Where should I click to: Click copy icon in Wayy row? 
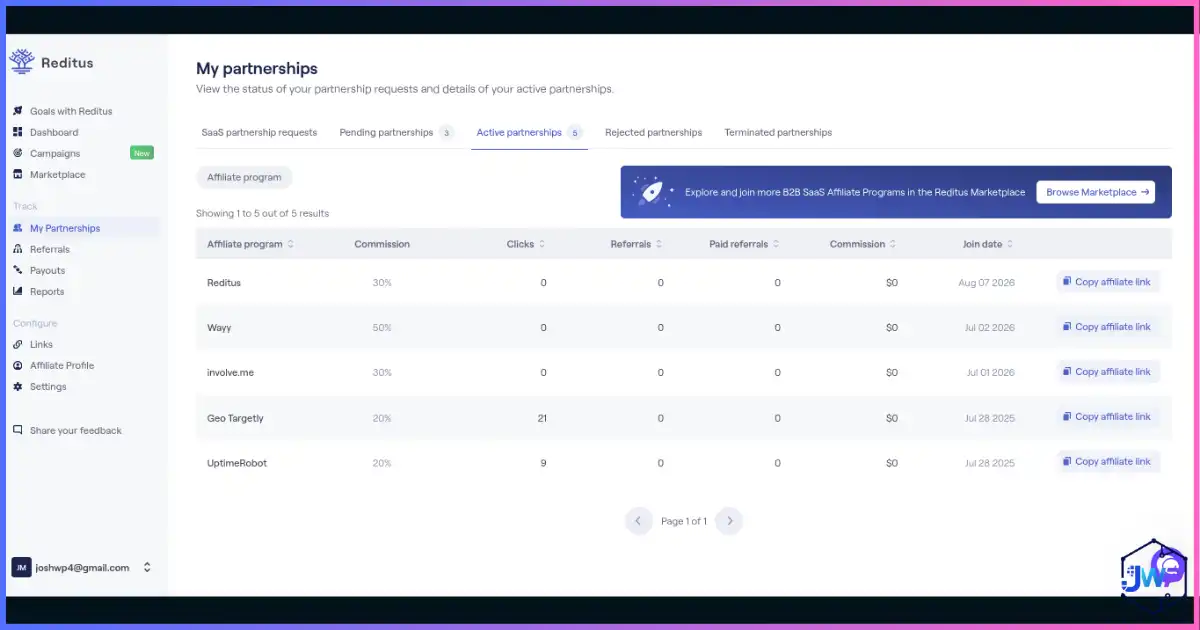coord(1067,327)
